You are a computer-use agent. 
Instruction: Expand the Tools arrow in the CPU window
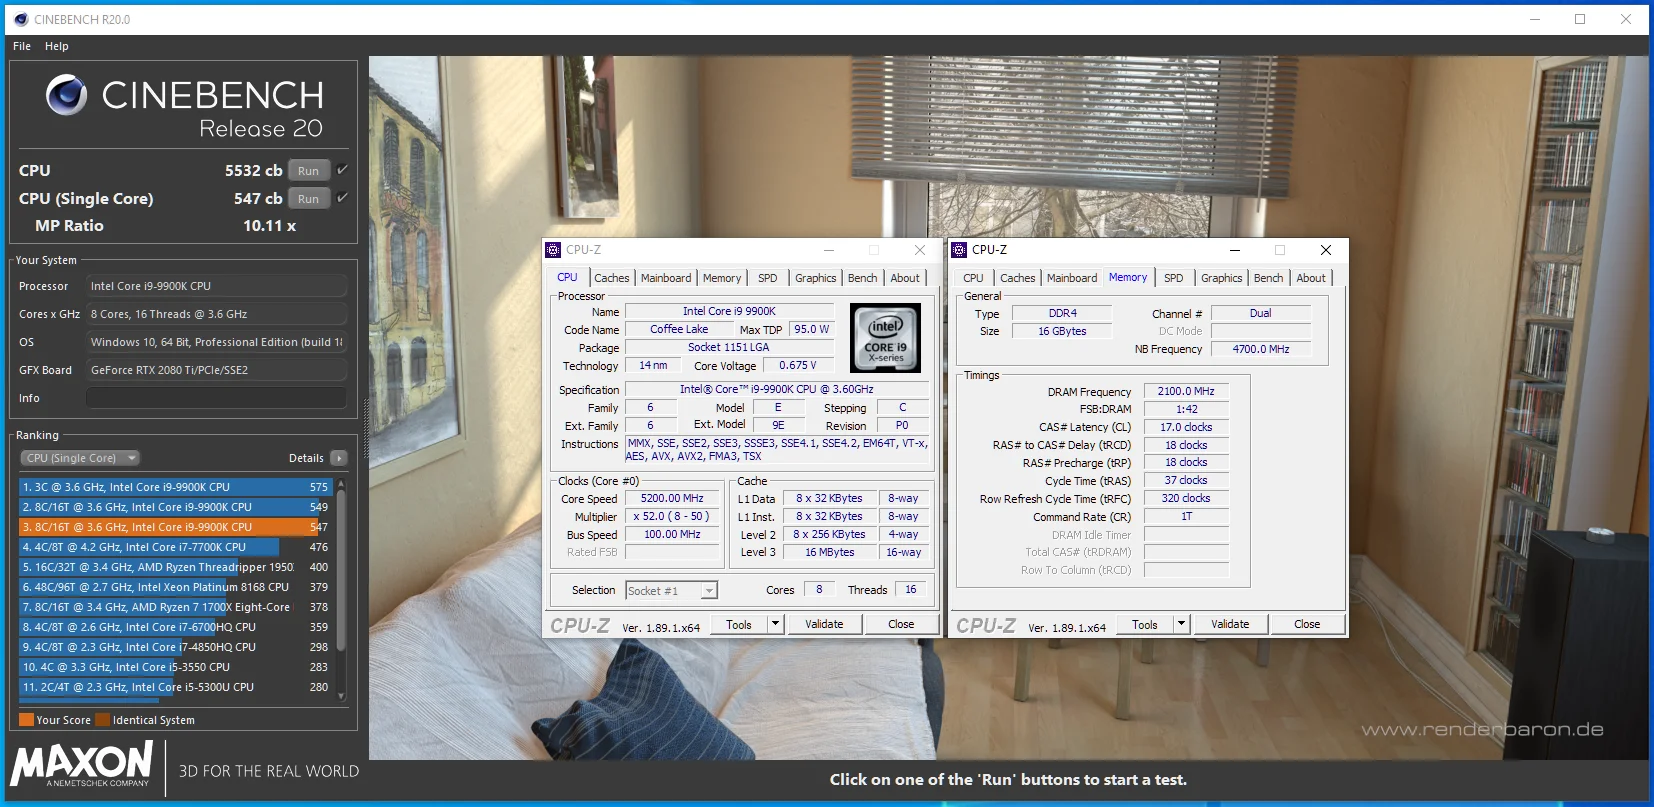point(775,624)
